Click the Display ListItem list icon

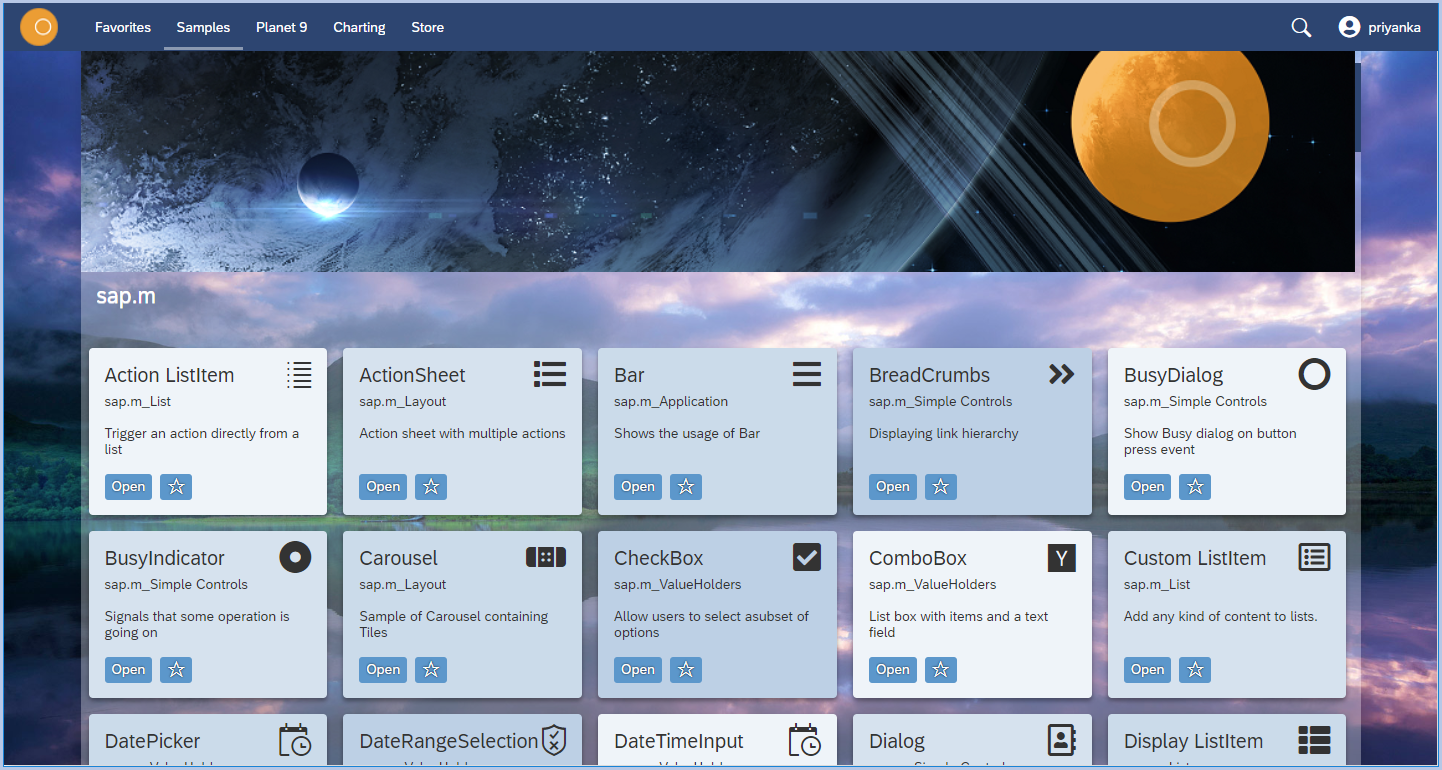click(1314, 740)
